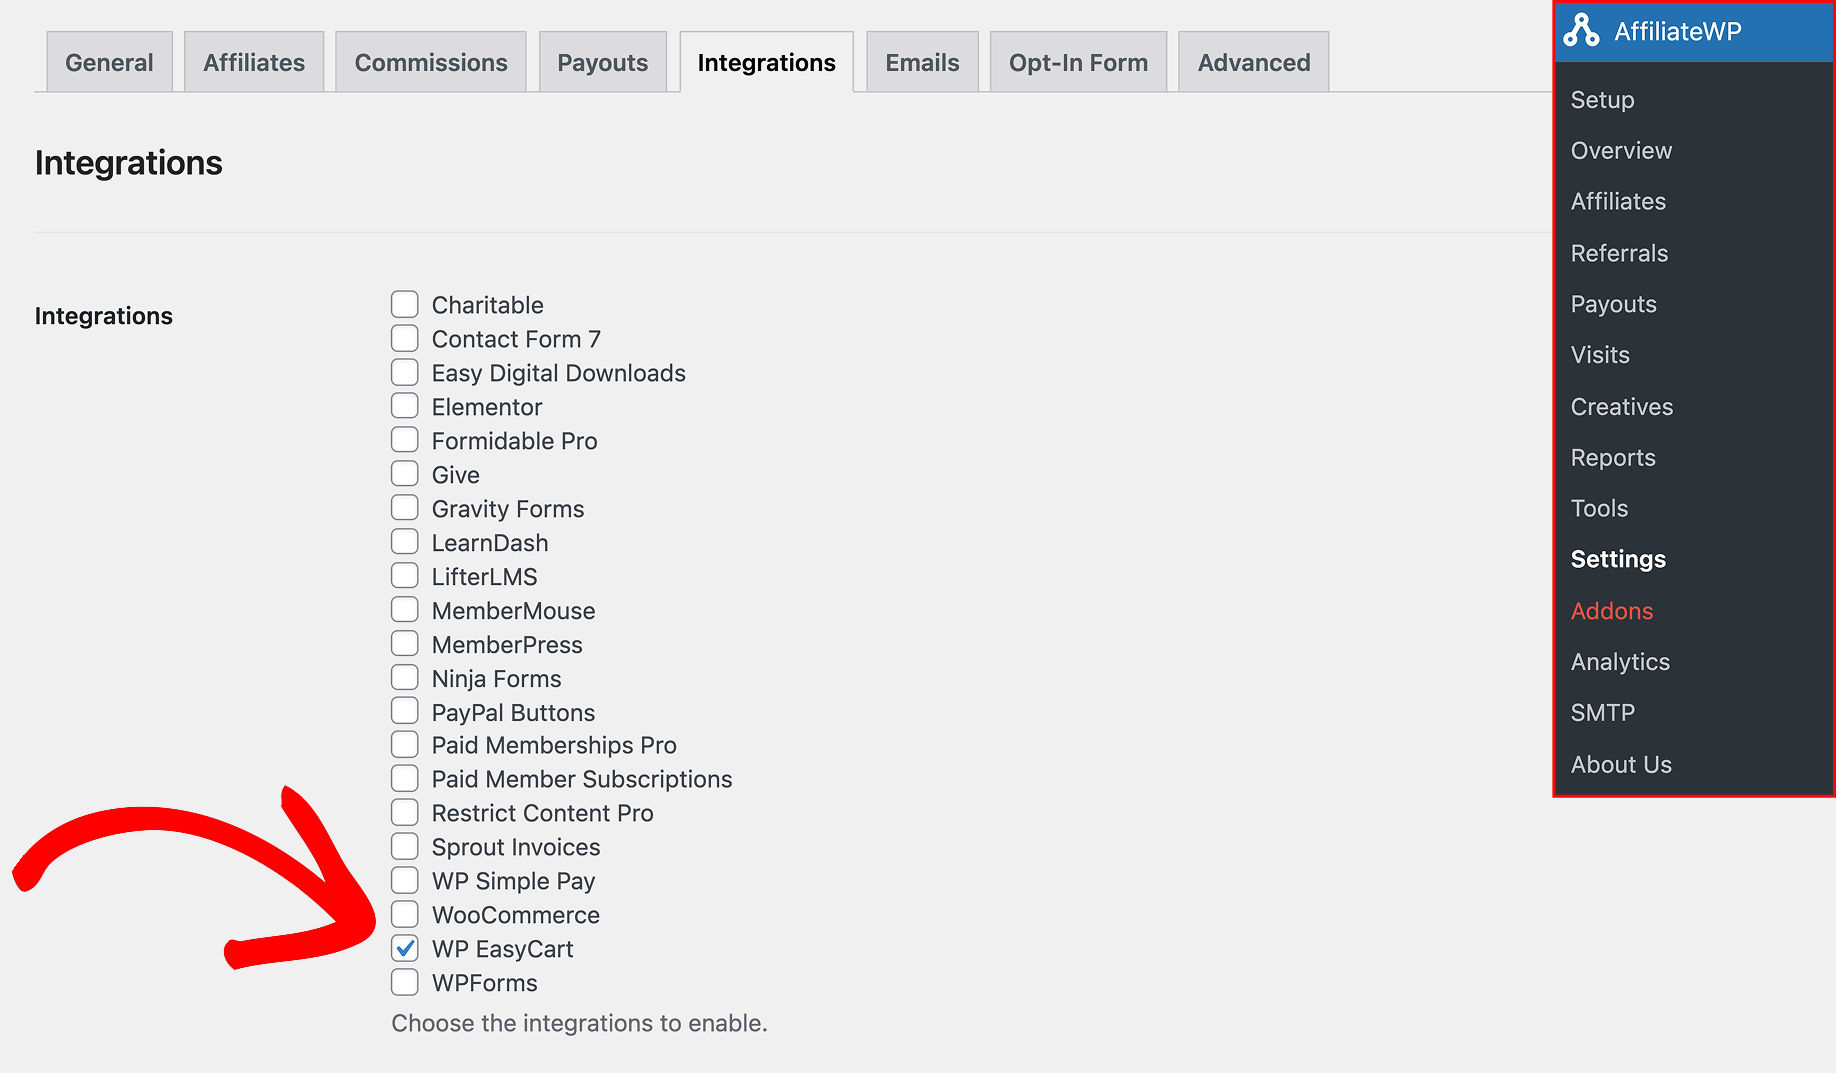Visit the About Us page
This screenshot has height=1075, width=1836.
tap(1621, 764)
